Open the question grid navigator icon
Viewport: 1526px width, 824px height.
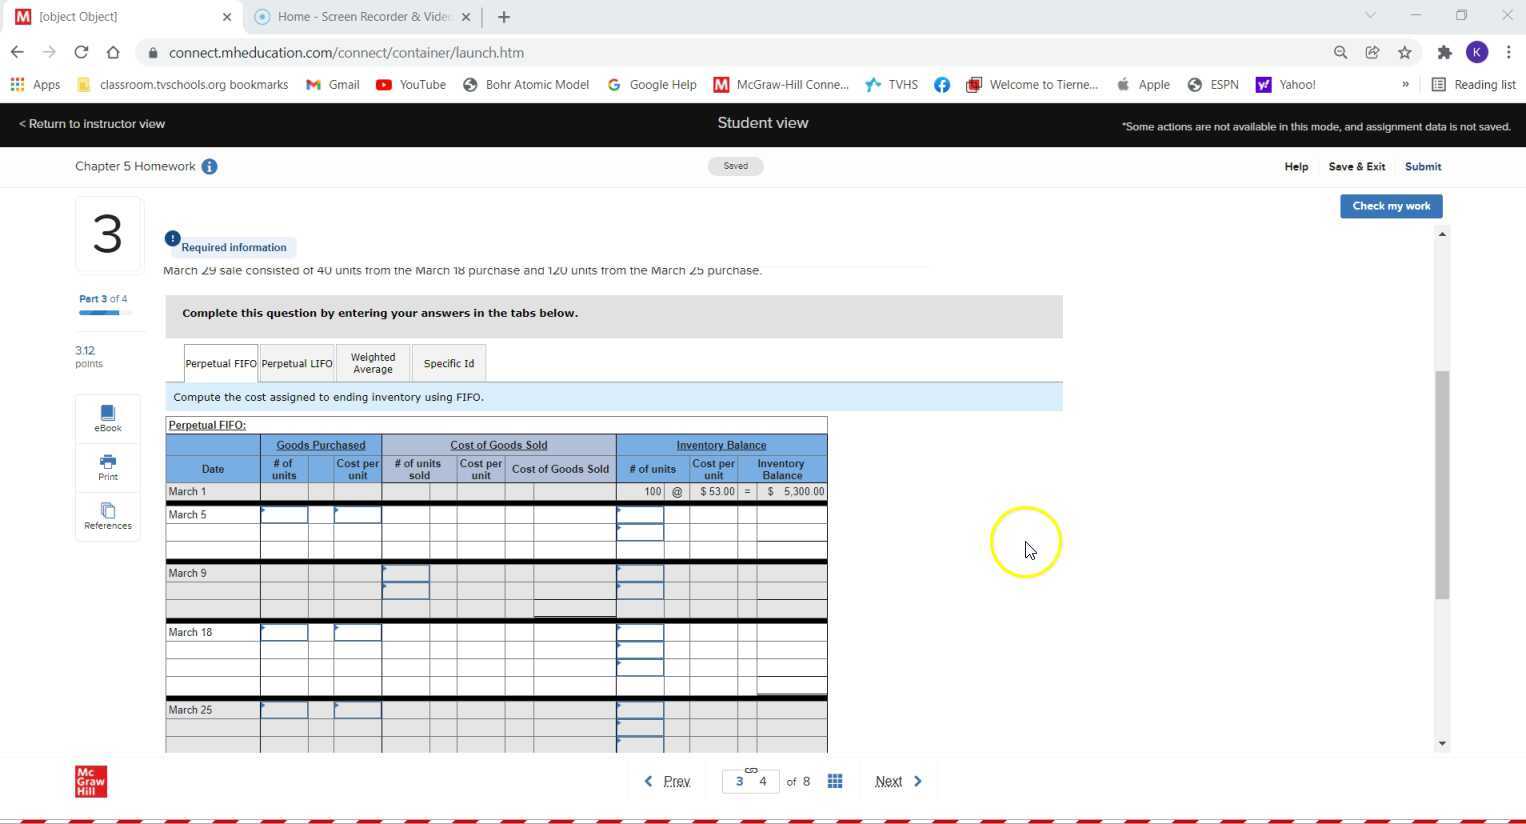(835, 781)
